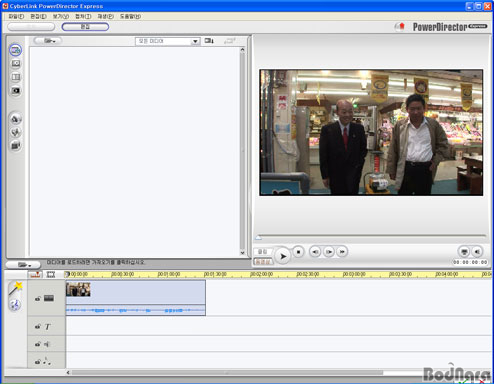Click the highlighted Edit mode button
The width and height of the screenshot is (494, 384).
click(85, 27)
